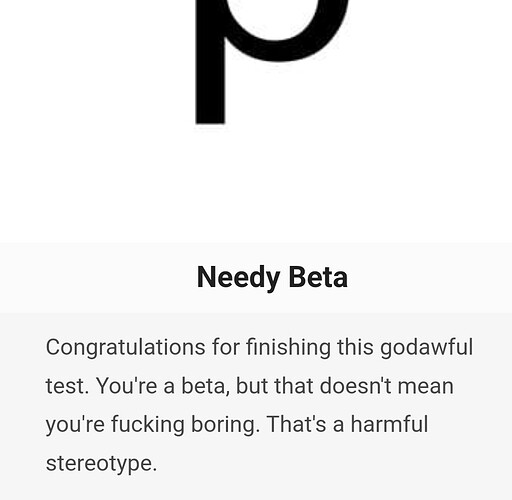
Task: Click the word "Congratulations" in the description
Action: (x=125, y=348)
